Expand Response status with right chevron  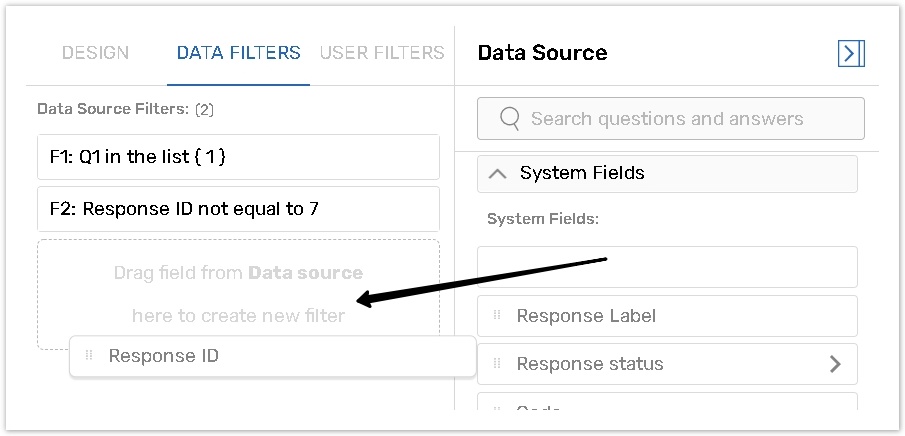pos(836,364)
